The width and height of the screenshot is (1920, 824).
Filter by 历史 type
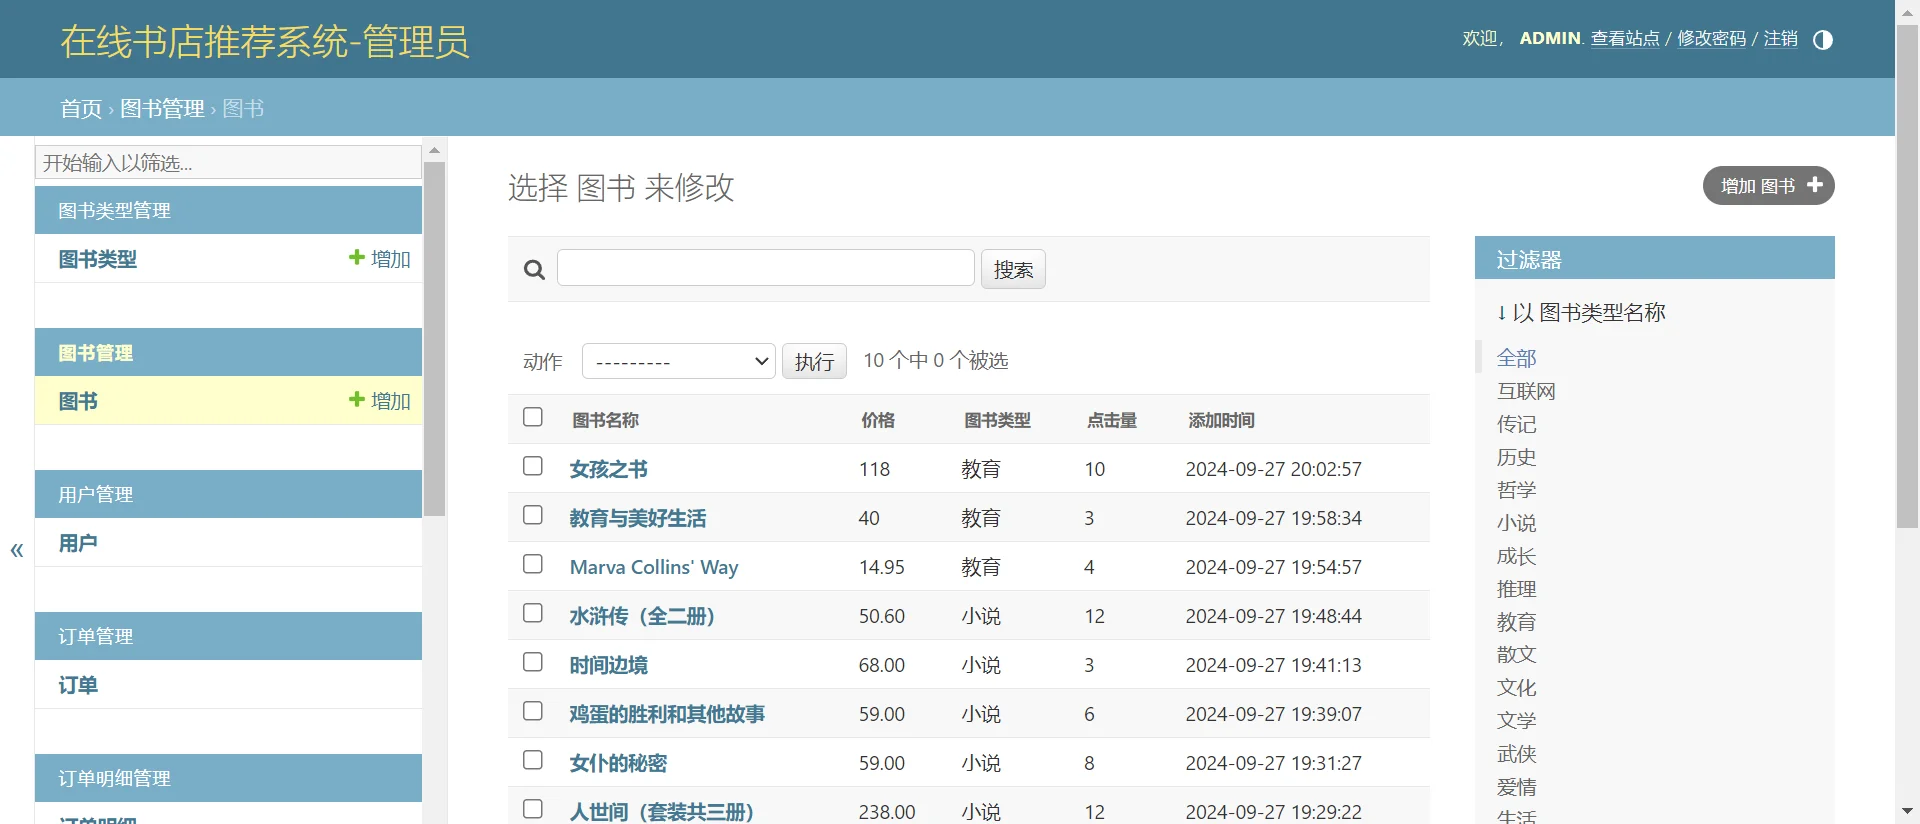(x=1517, y=457)
